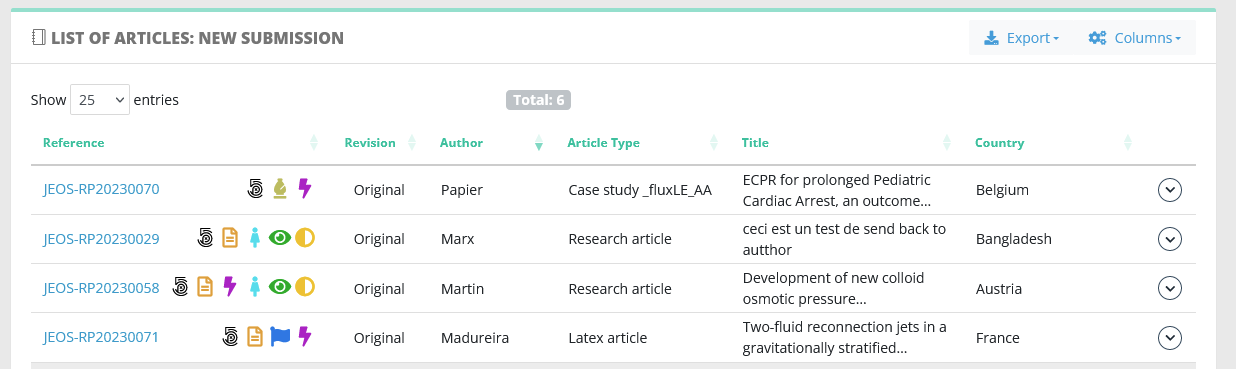
Task: Open the Columns dropdown
Action: [x=1134, y=38]
